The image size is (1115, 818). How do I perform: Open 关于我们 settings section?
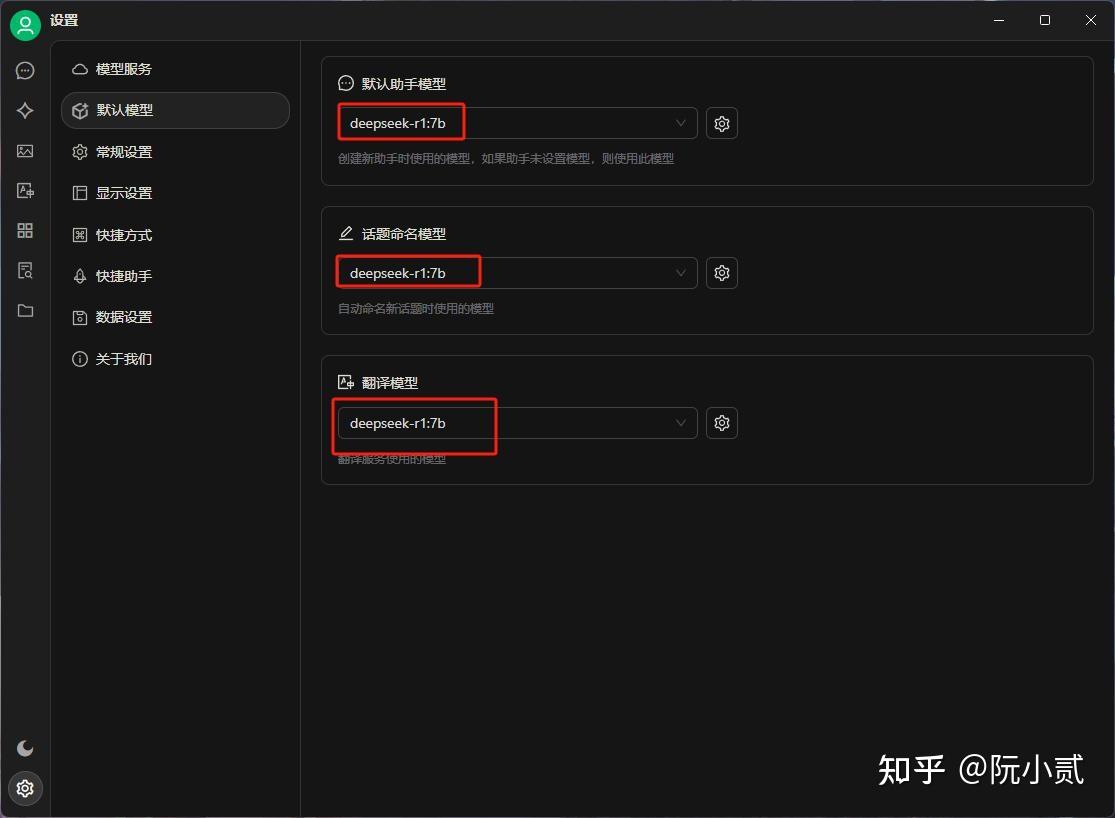(x=175, y=359)
